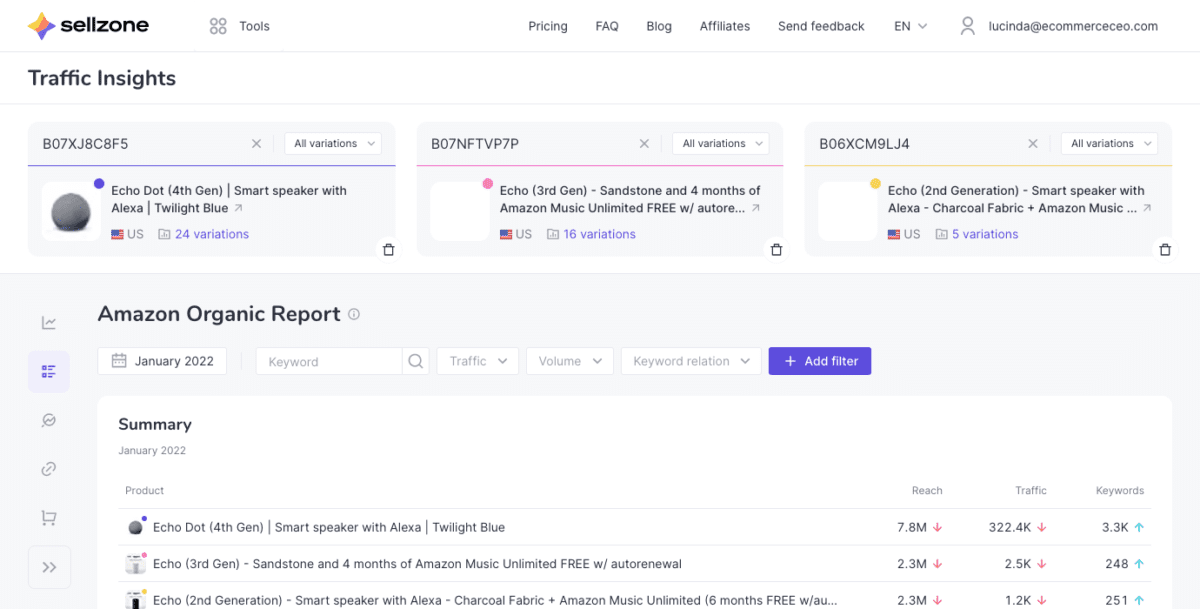
Task: Click the 7.8M reach value
Action: pyautogui.click(x=912, y=527)
